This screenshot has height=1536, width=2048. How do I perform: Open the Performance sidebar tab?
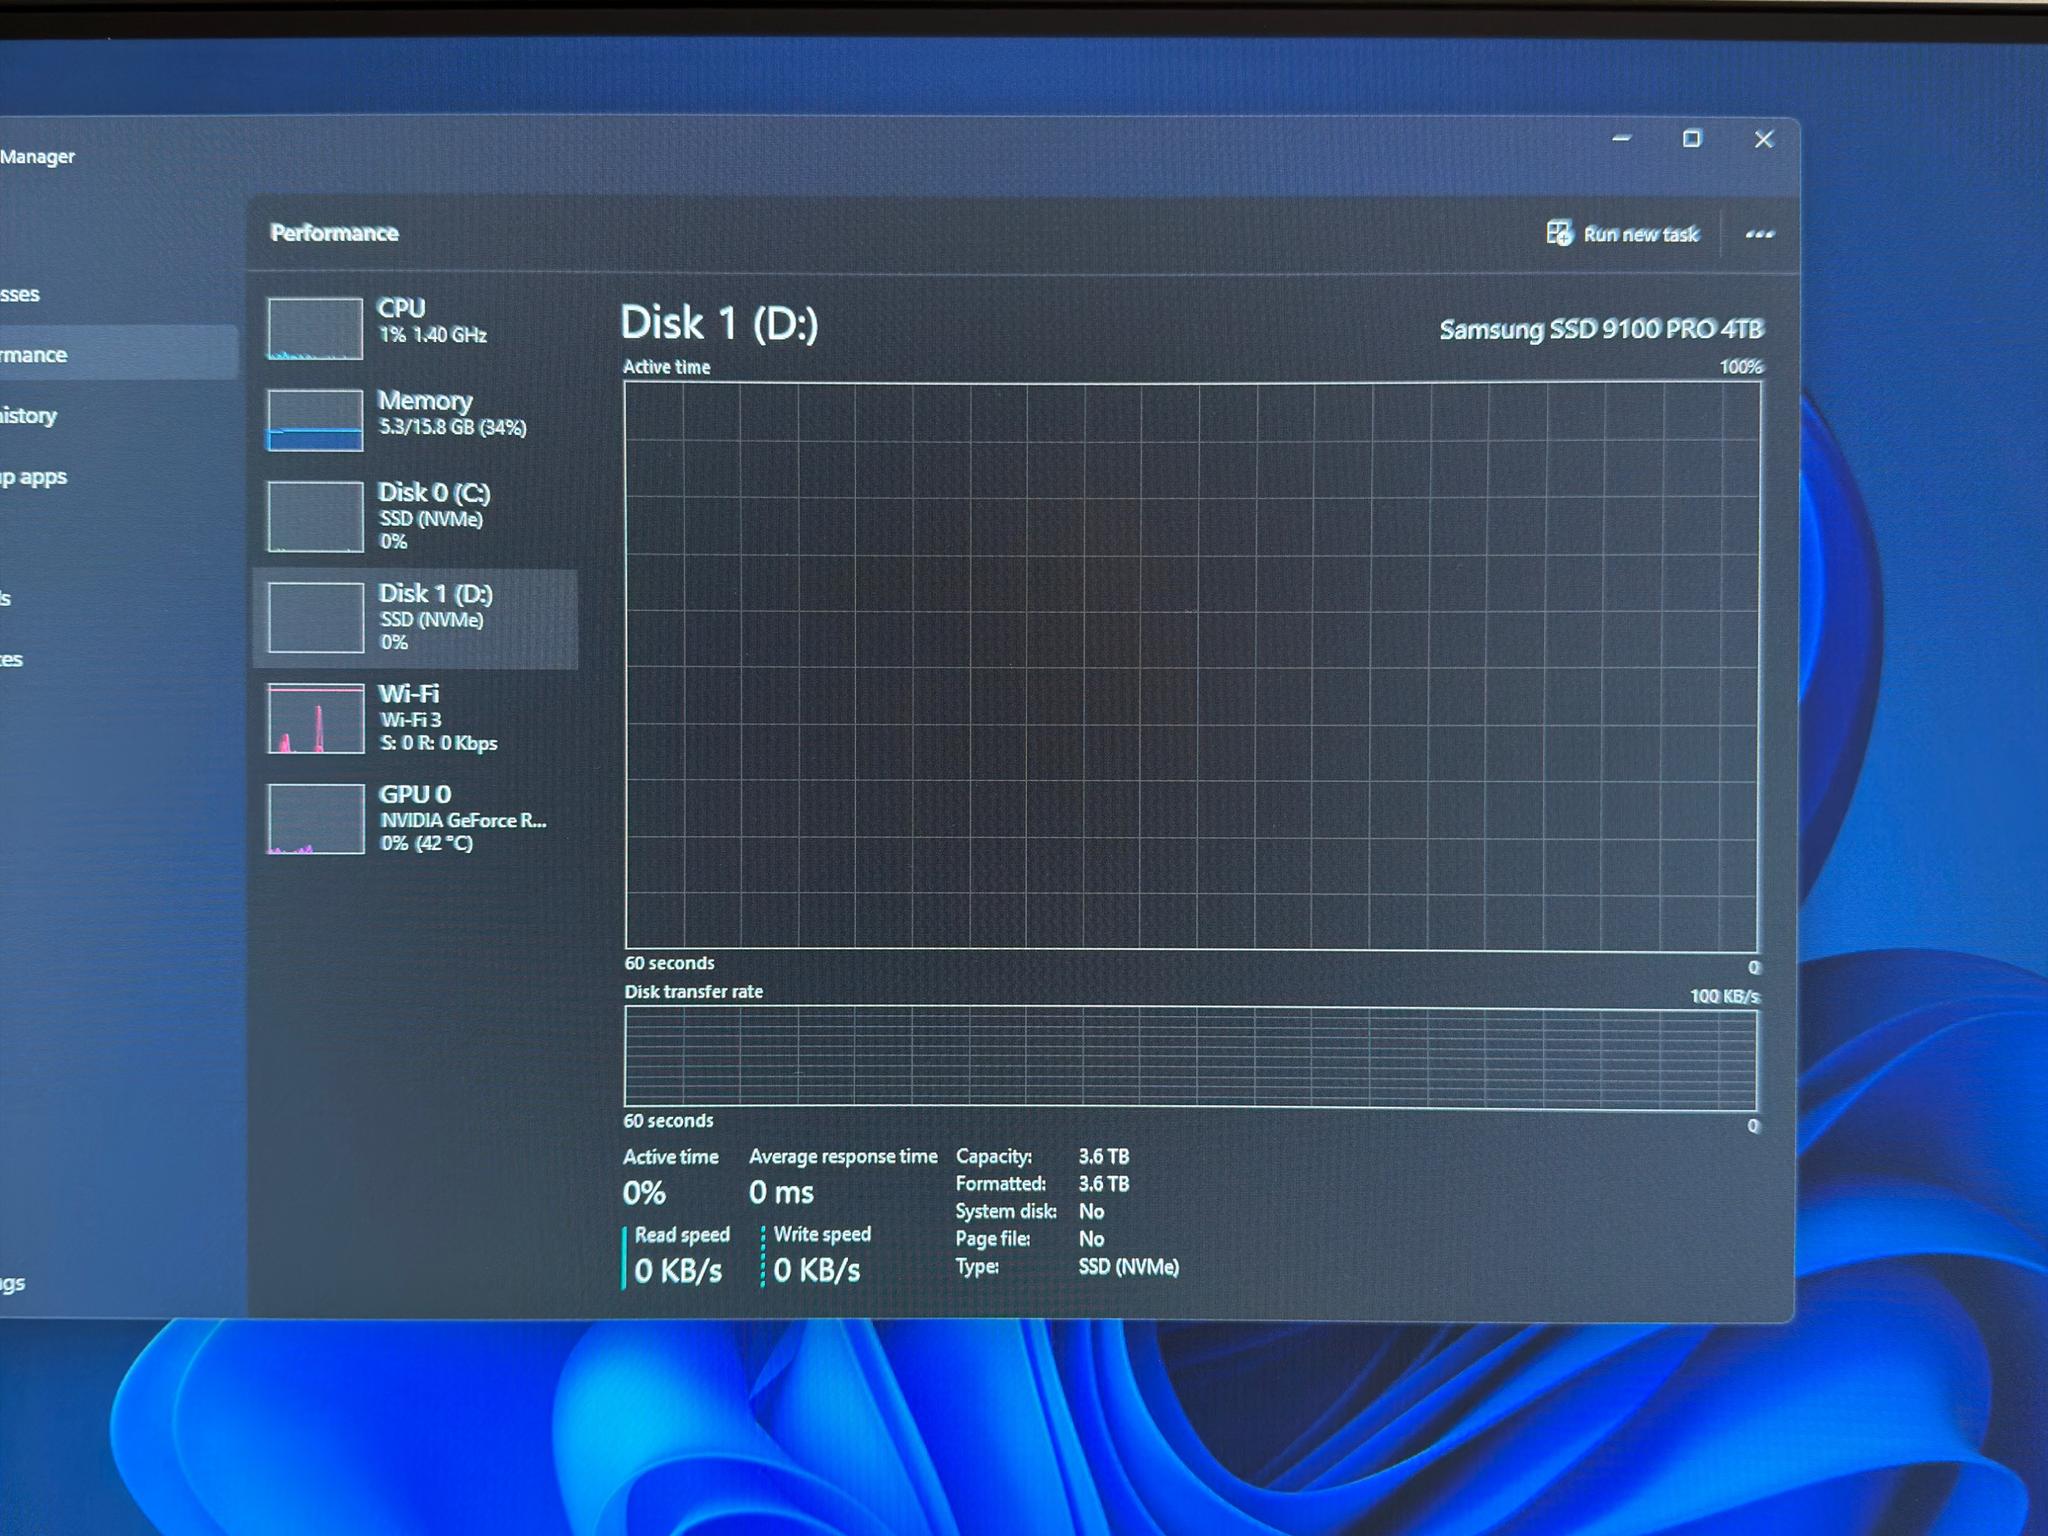point(118,354)
